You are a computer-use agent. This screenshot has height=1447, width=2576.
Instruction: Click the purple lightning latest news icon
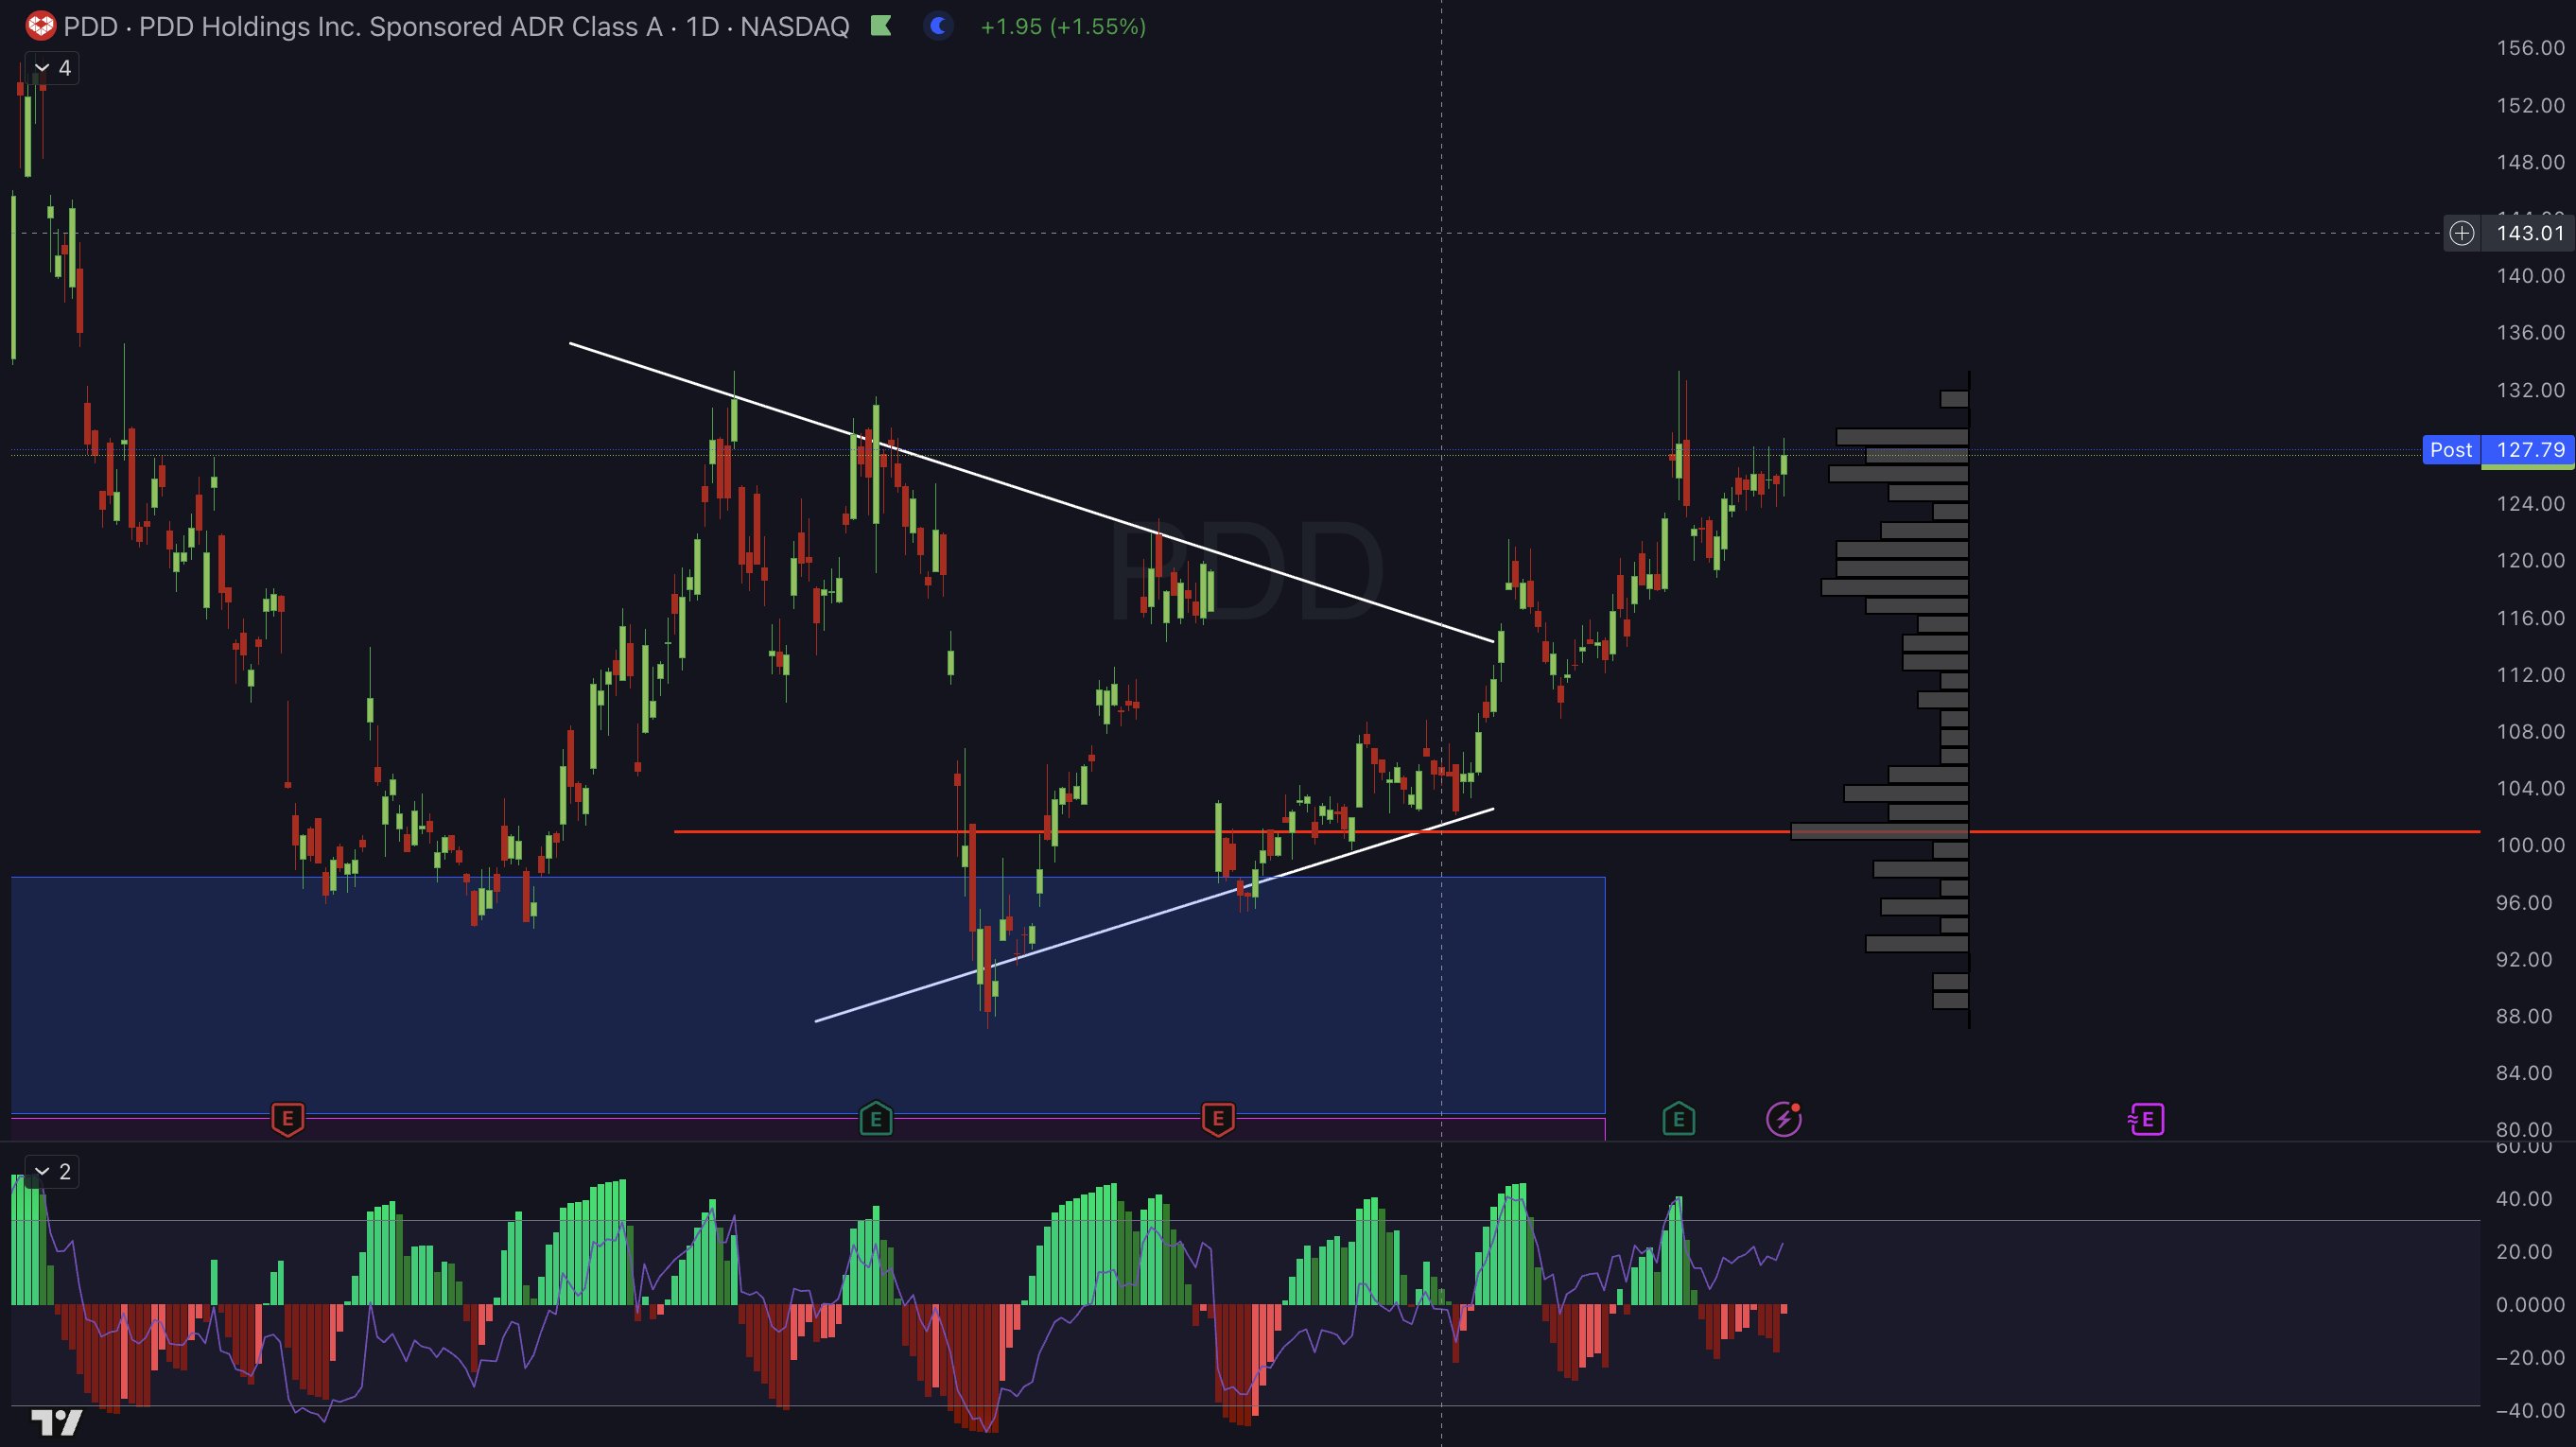(x=1784, y=1119)
